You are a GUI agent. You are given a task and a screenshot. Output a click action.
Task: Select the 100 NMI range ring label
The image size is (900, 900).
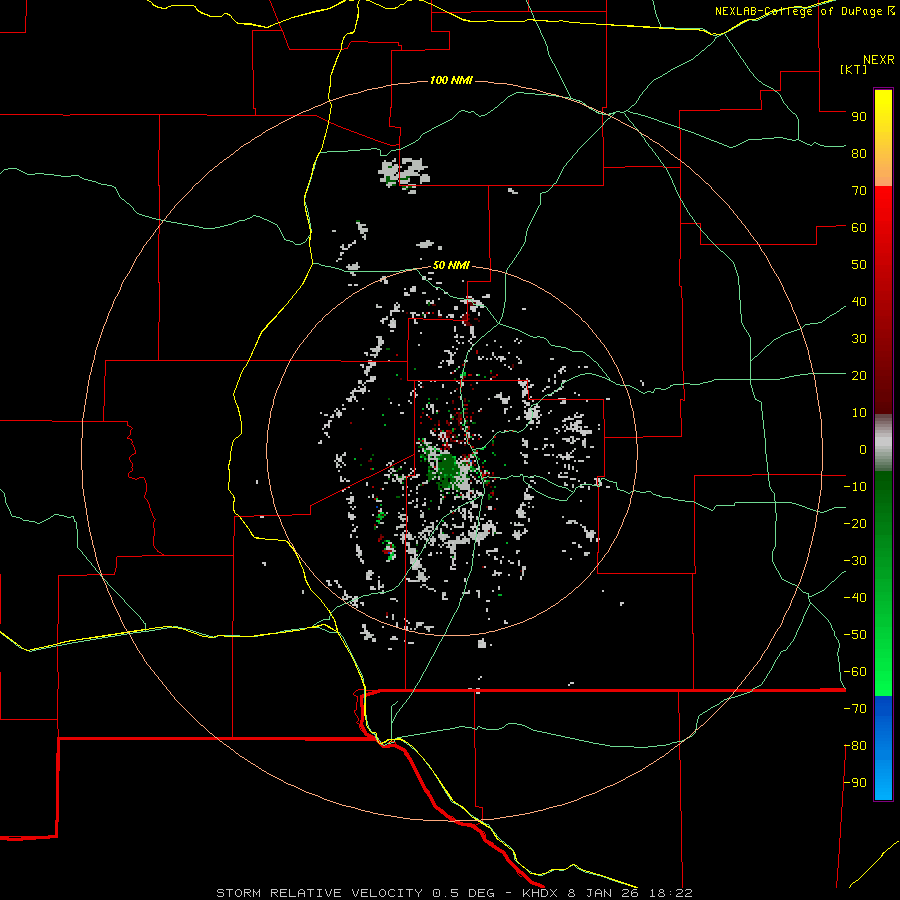(451, 80)
